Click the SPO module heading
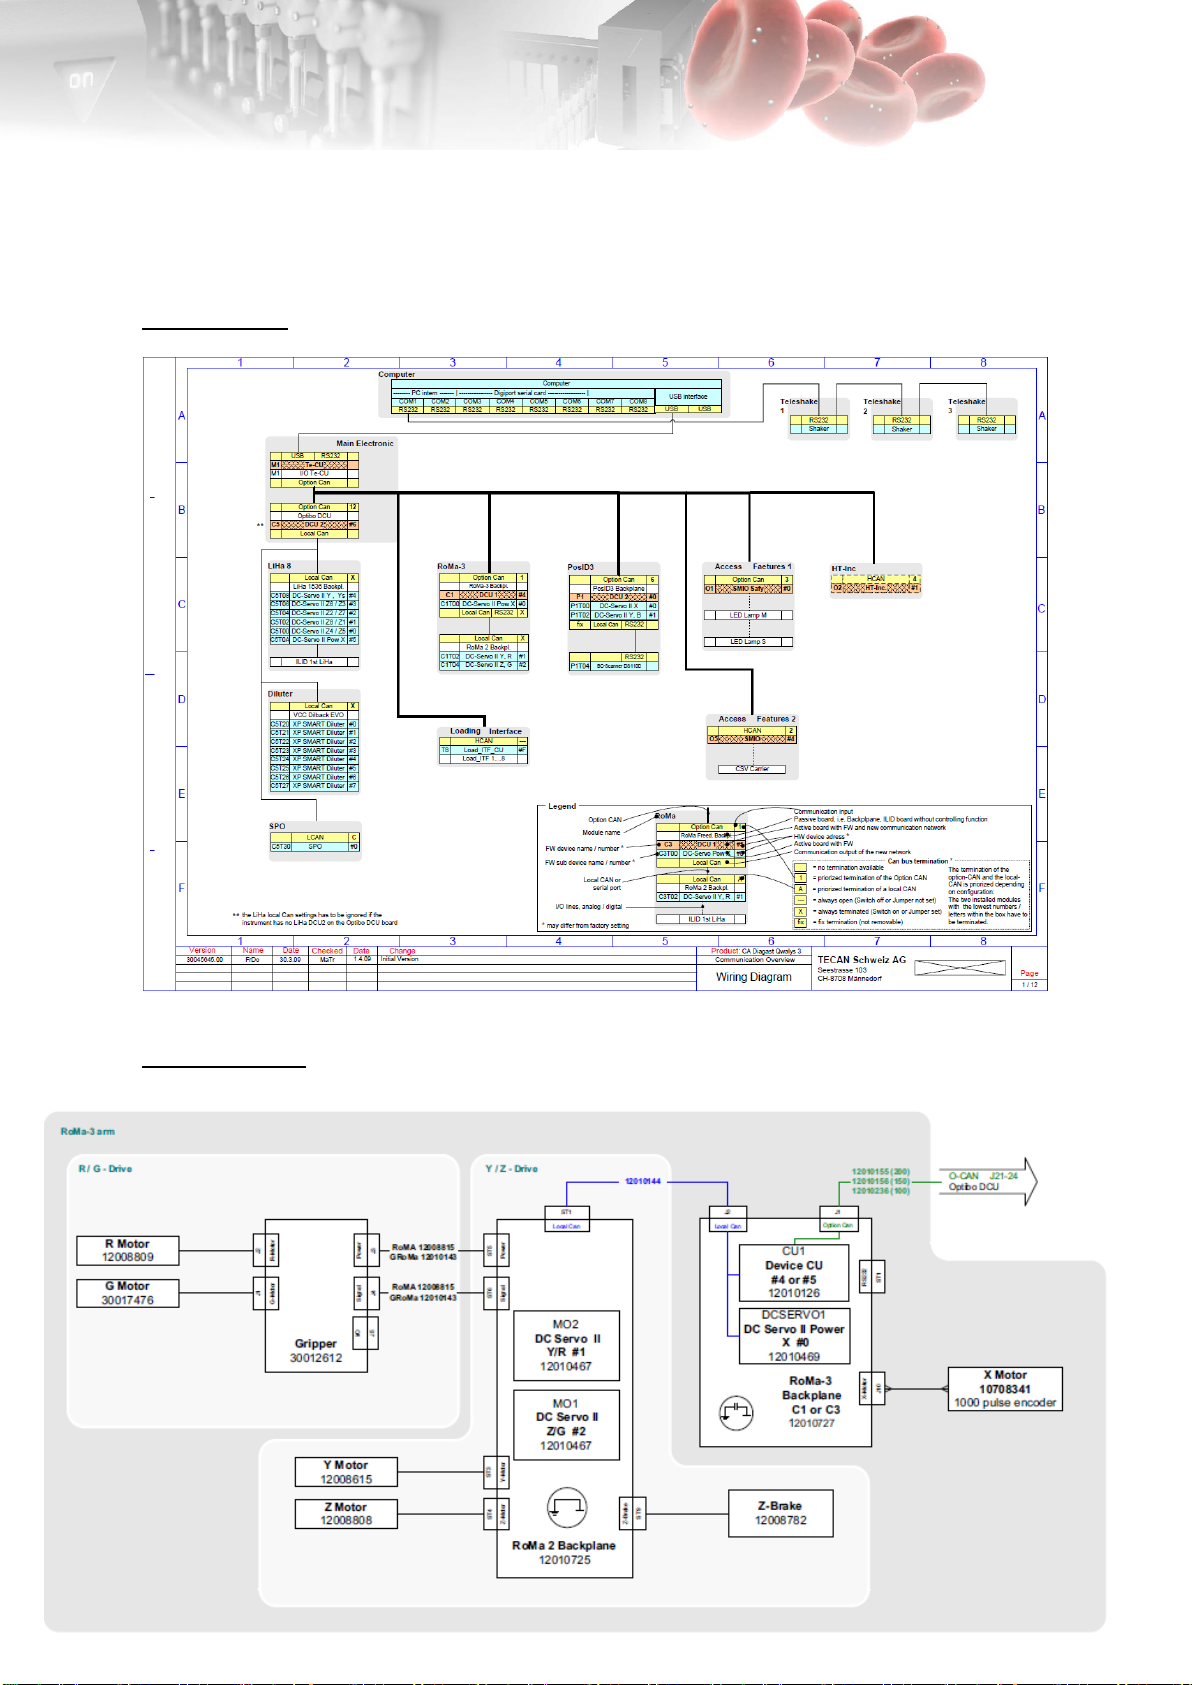 277,826
